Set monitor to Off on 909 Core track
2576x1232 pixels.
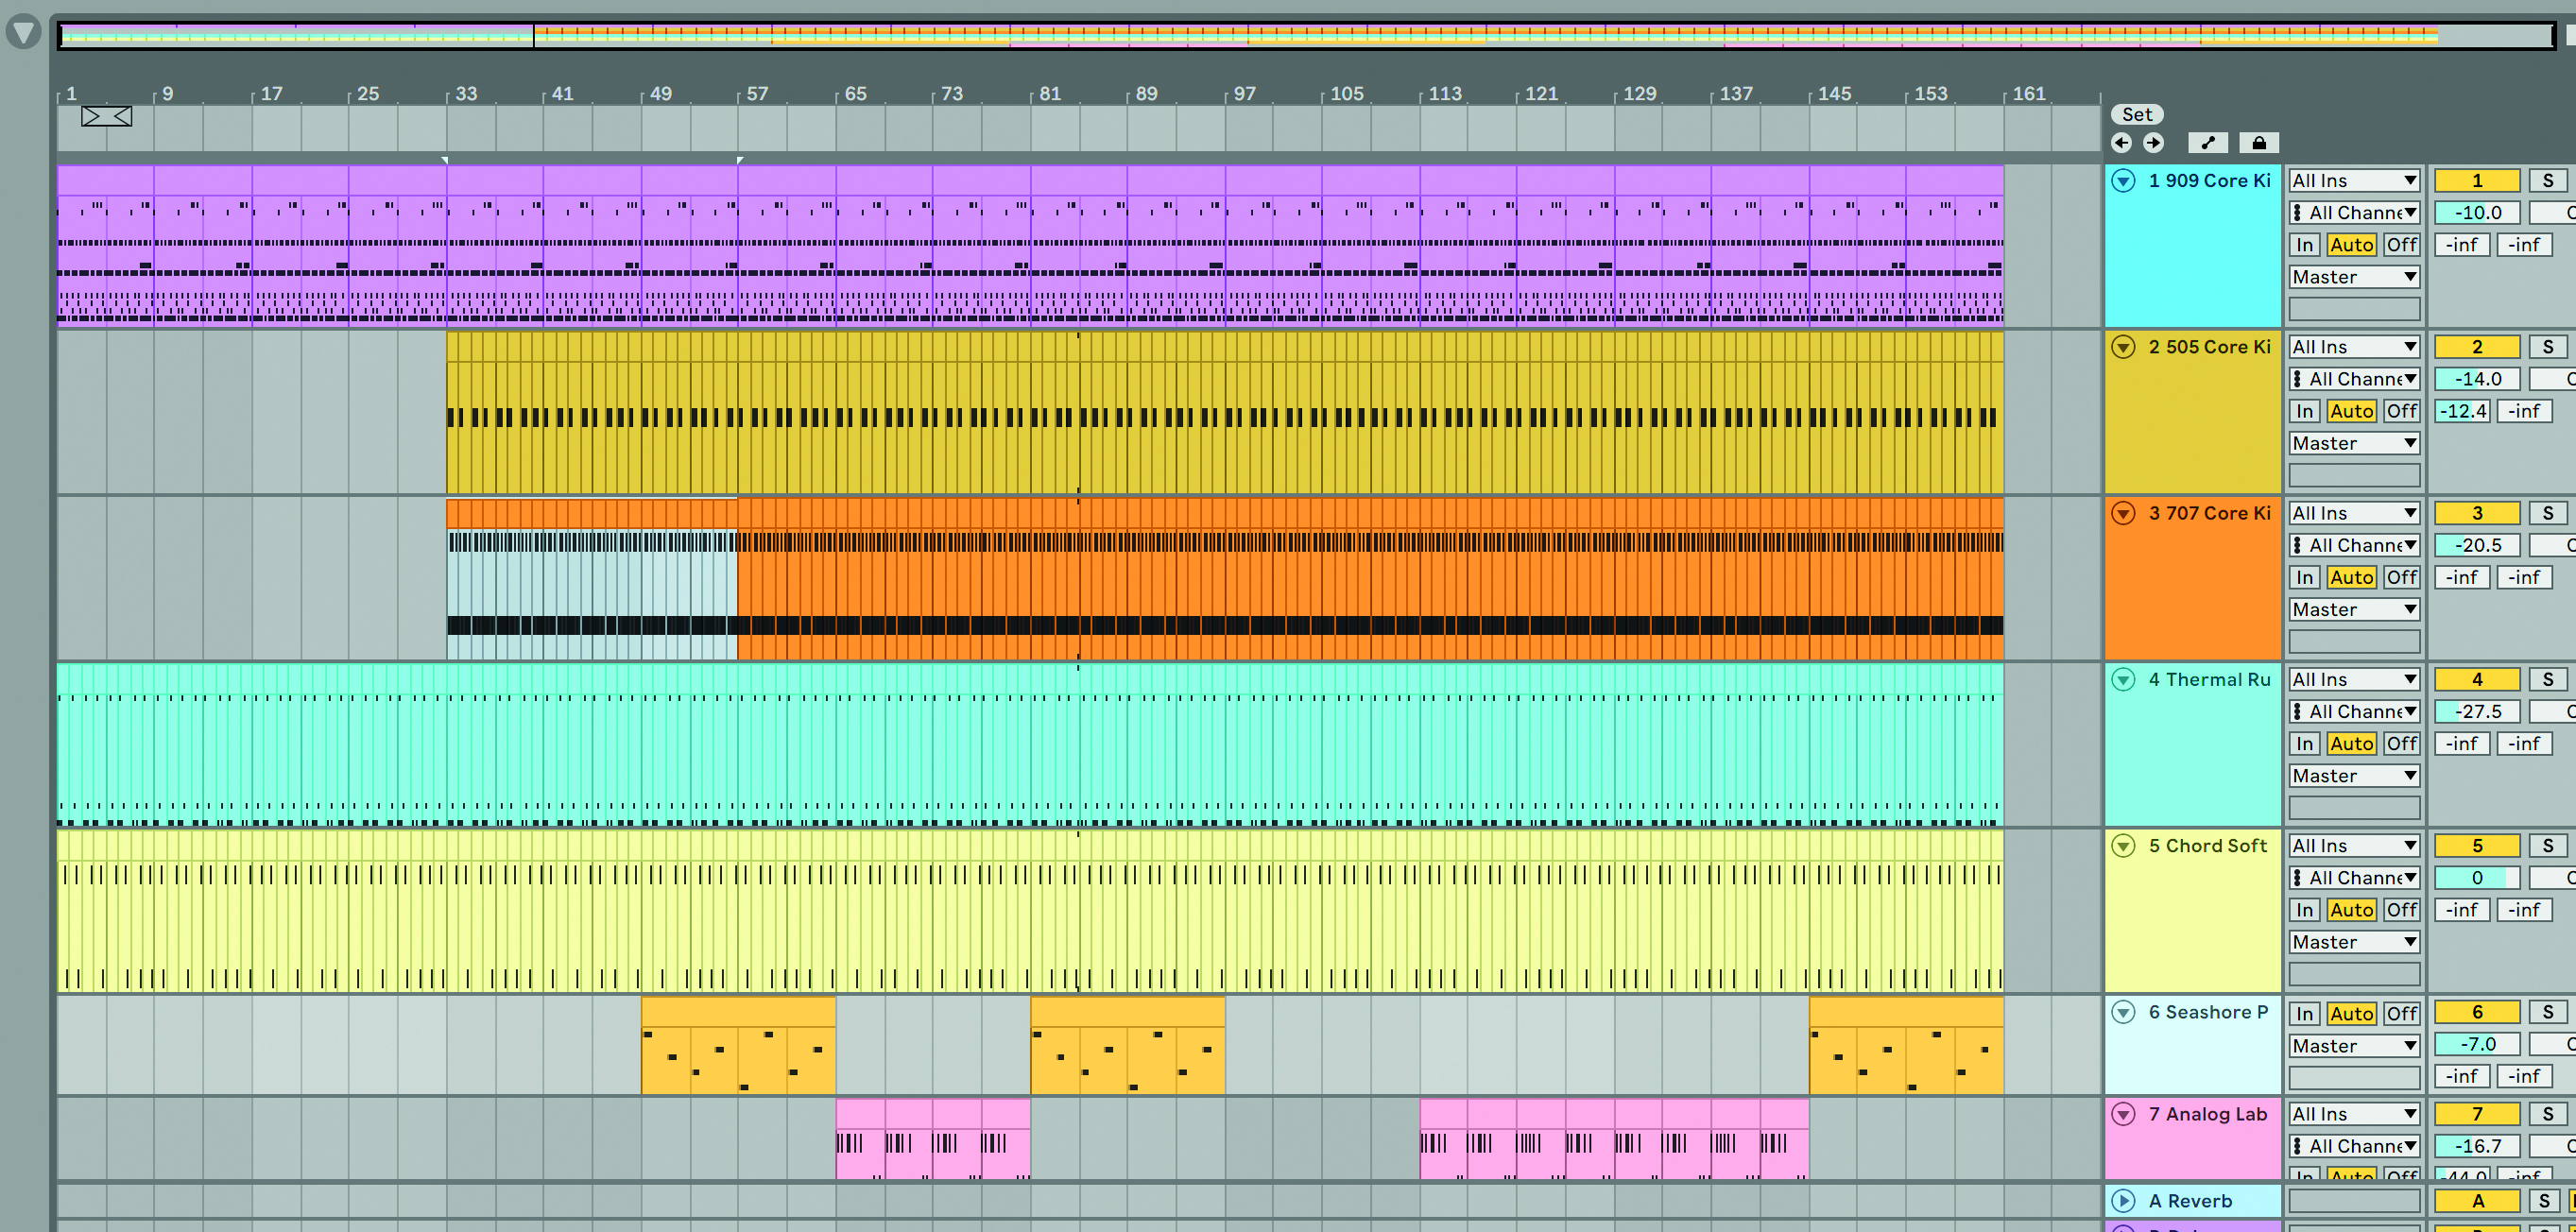click(x=2401, y=245)
